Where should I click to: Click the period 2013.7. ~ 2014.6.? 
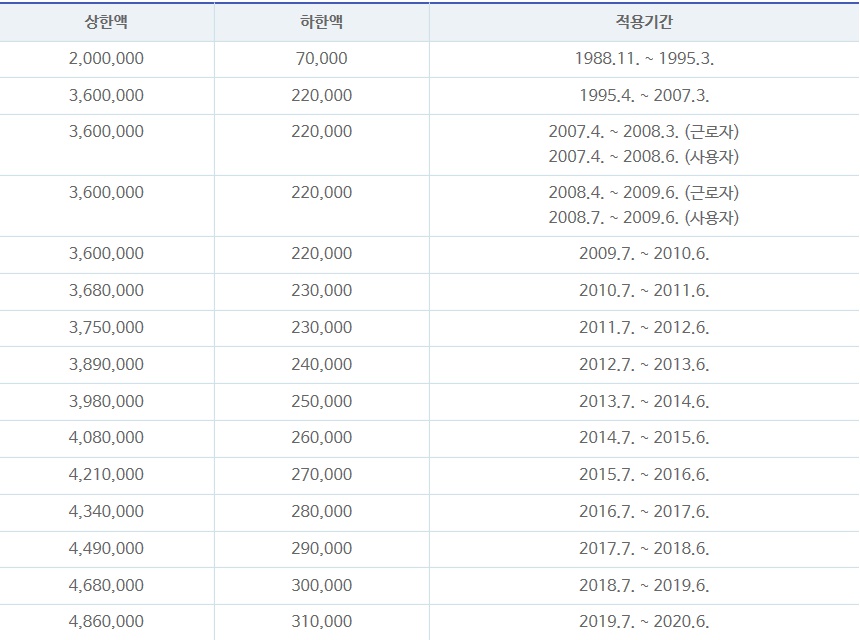(644, 401)
